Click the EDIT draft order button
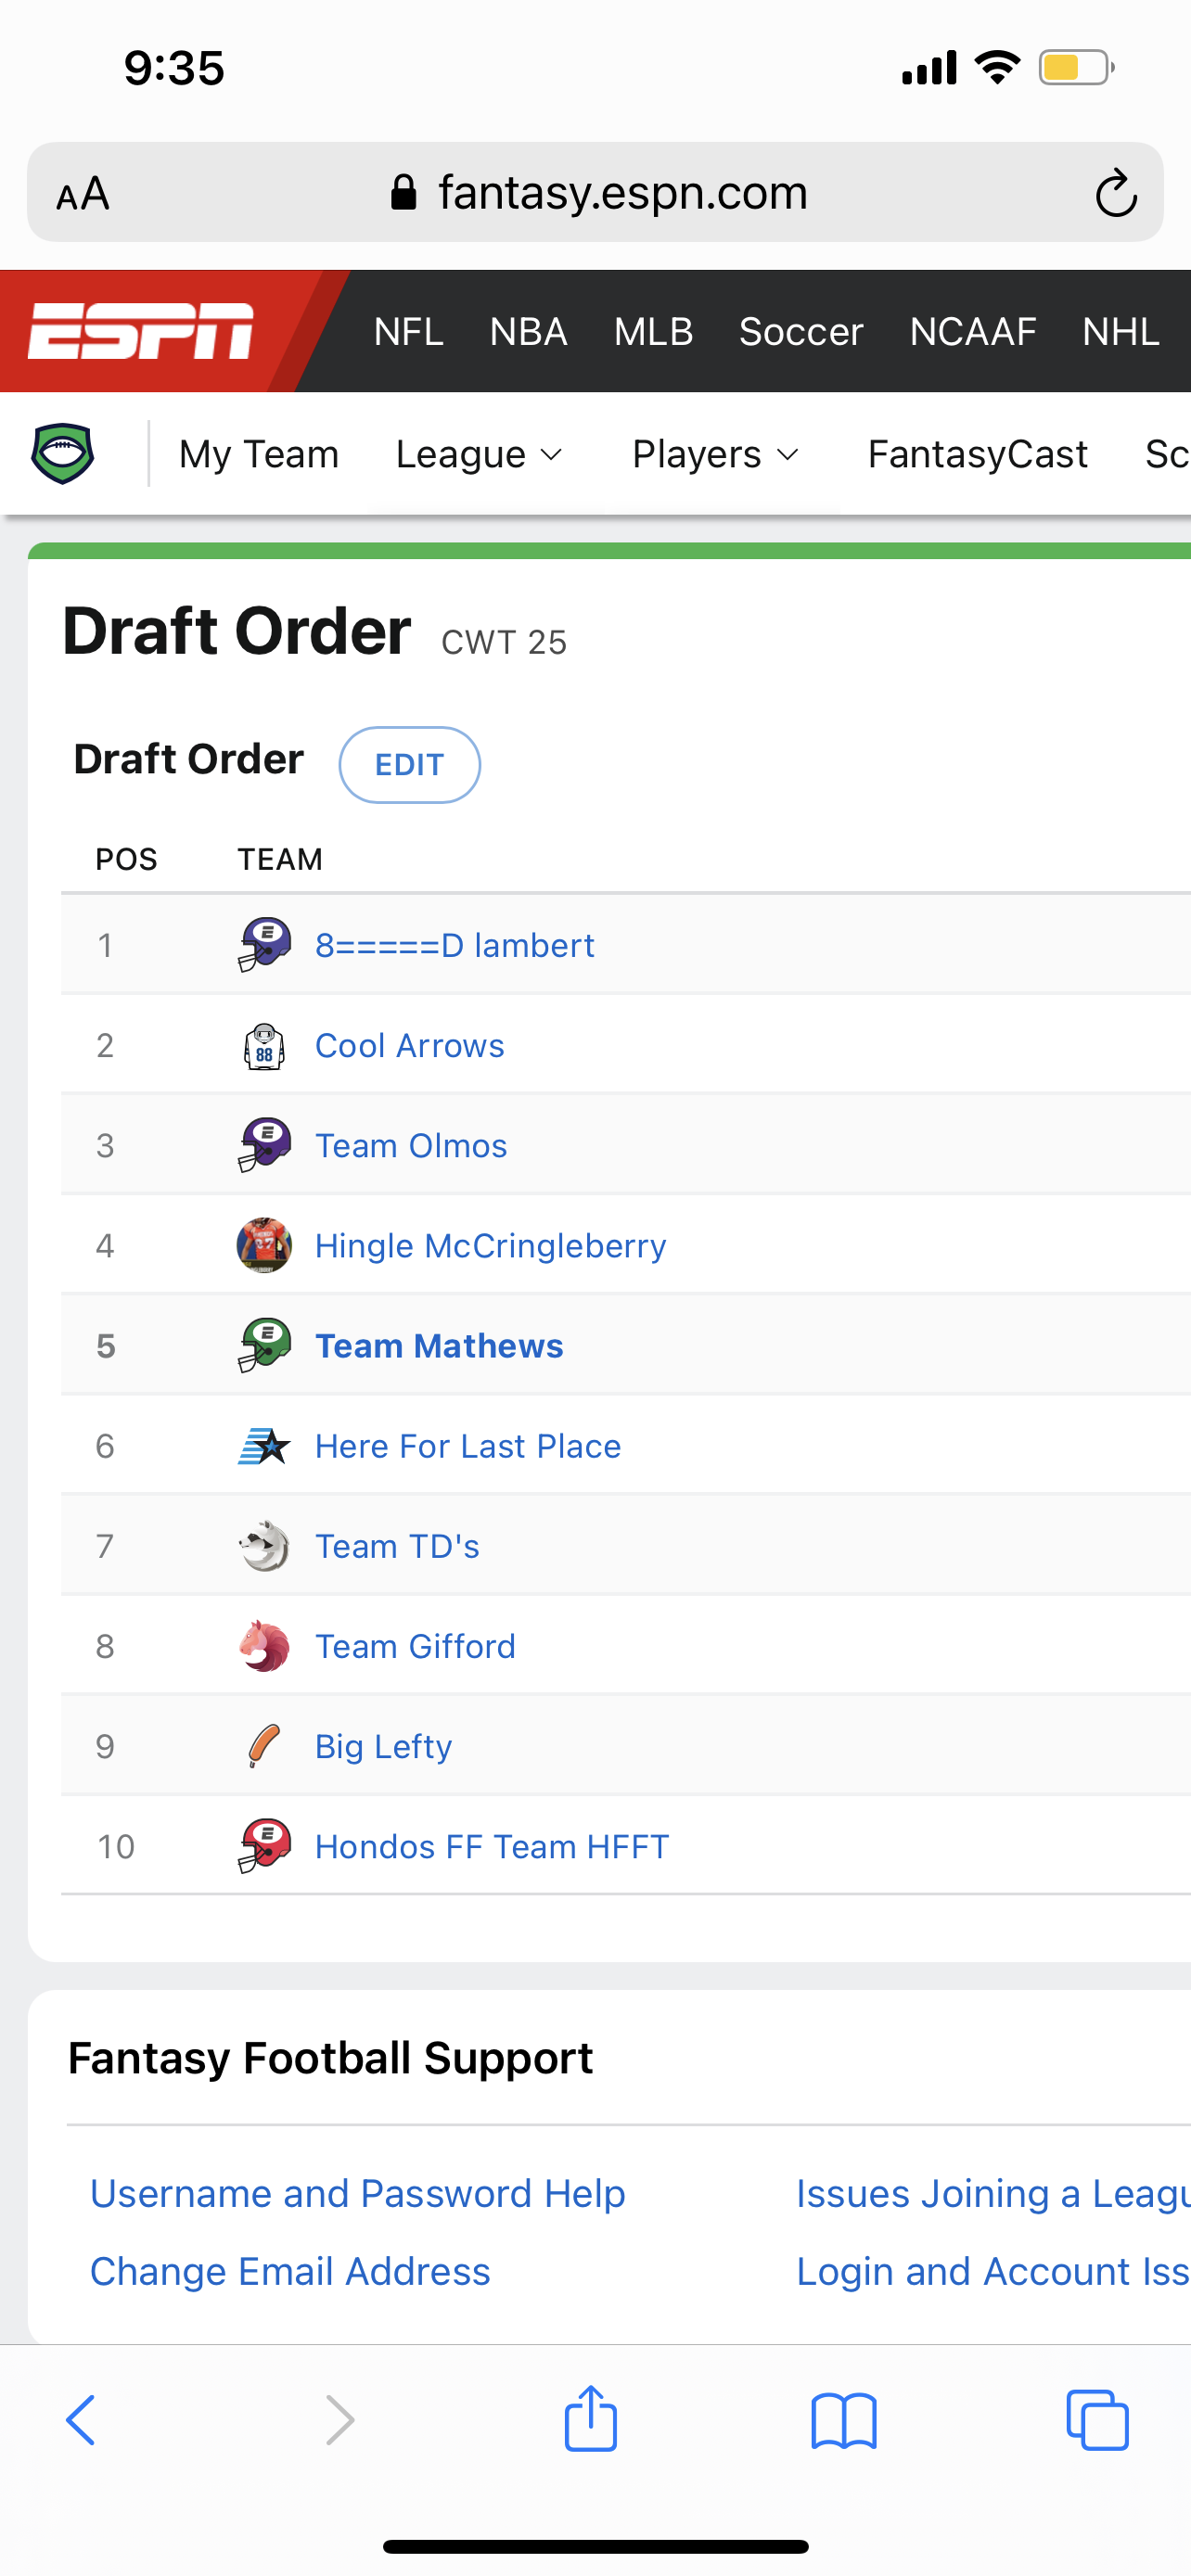Screen dimensions: 1191x2576 coord(410,765)
